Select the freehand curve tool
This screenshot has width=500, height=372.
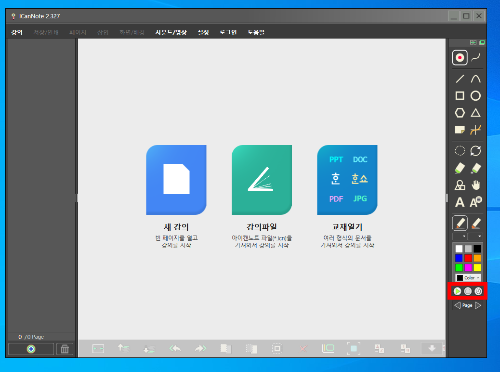pyautogui.click(x=476, y=58)
